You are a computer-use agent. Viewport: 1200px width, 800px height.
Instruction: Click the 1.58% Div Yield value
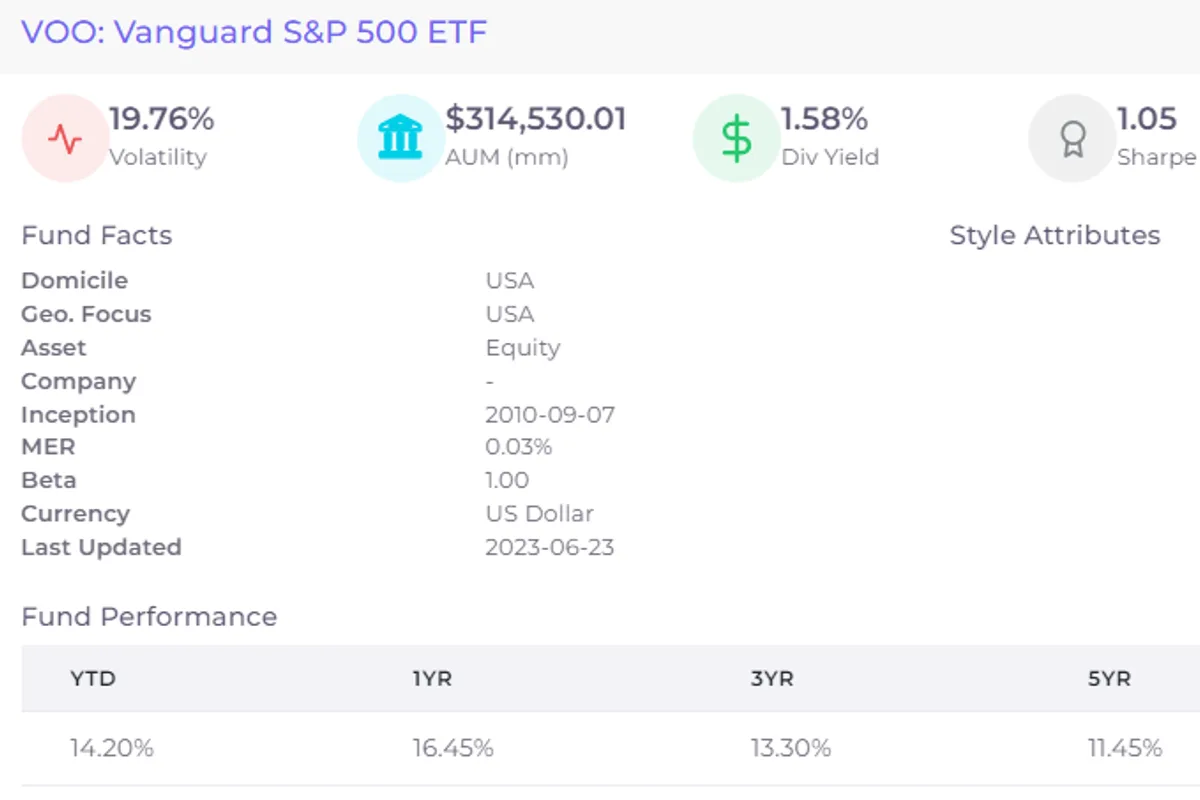826,118
